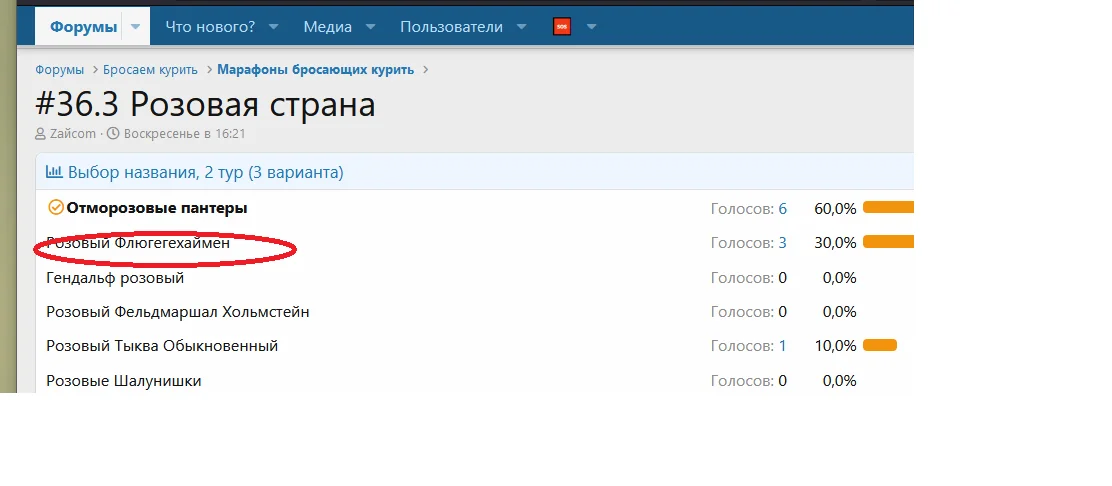Click the 0,0% value for Гендальф розовый
Viewport: 1112px width, 486px height.
(840, 277)
